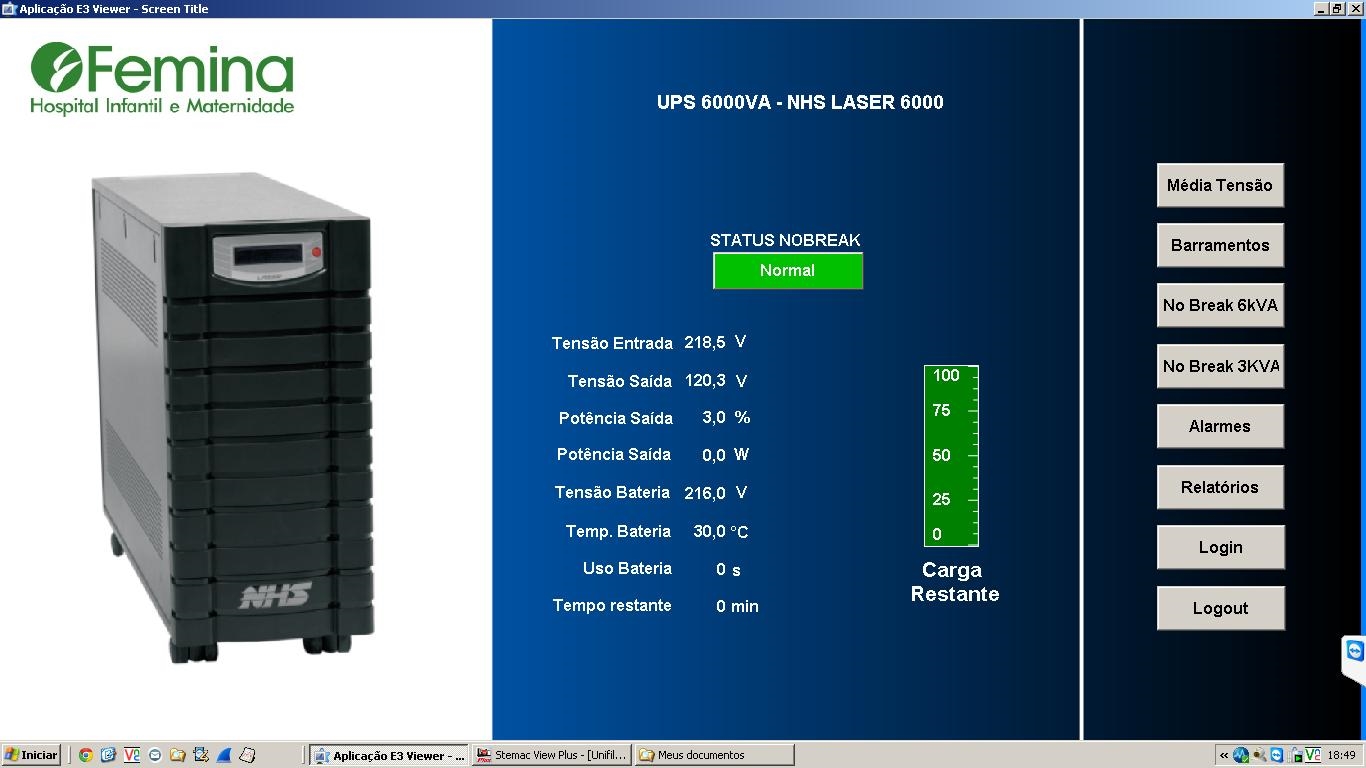Switch to No Break 3KVA screen
Viewport: 1366px width, 768px height.
(1220, 366)
